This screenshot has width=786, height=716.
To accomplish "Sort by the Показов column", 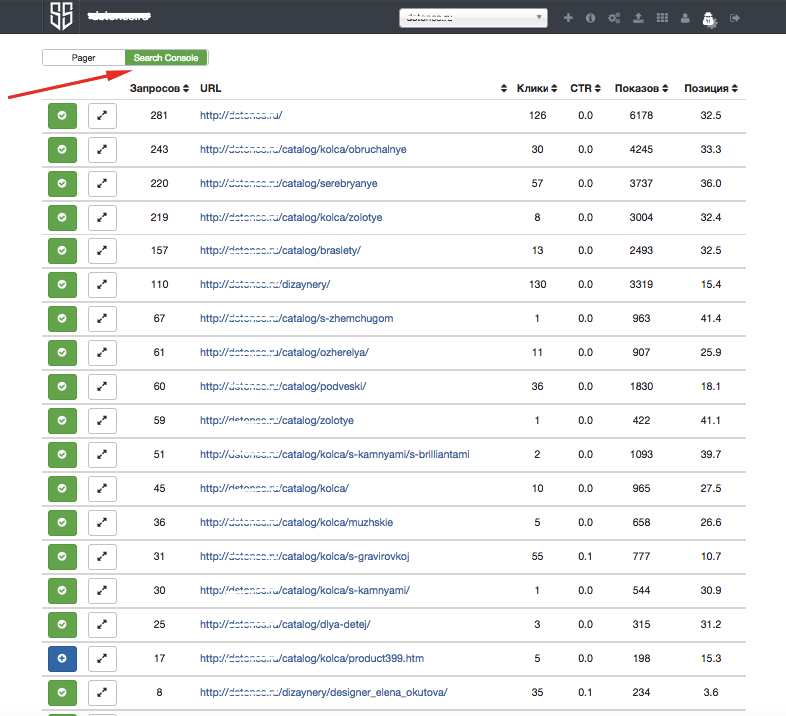I will pyautogui.click(x=641, y=88).
